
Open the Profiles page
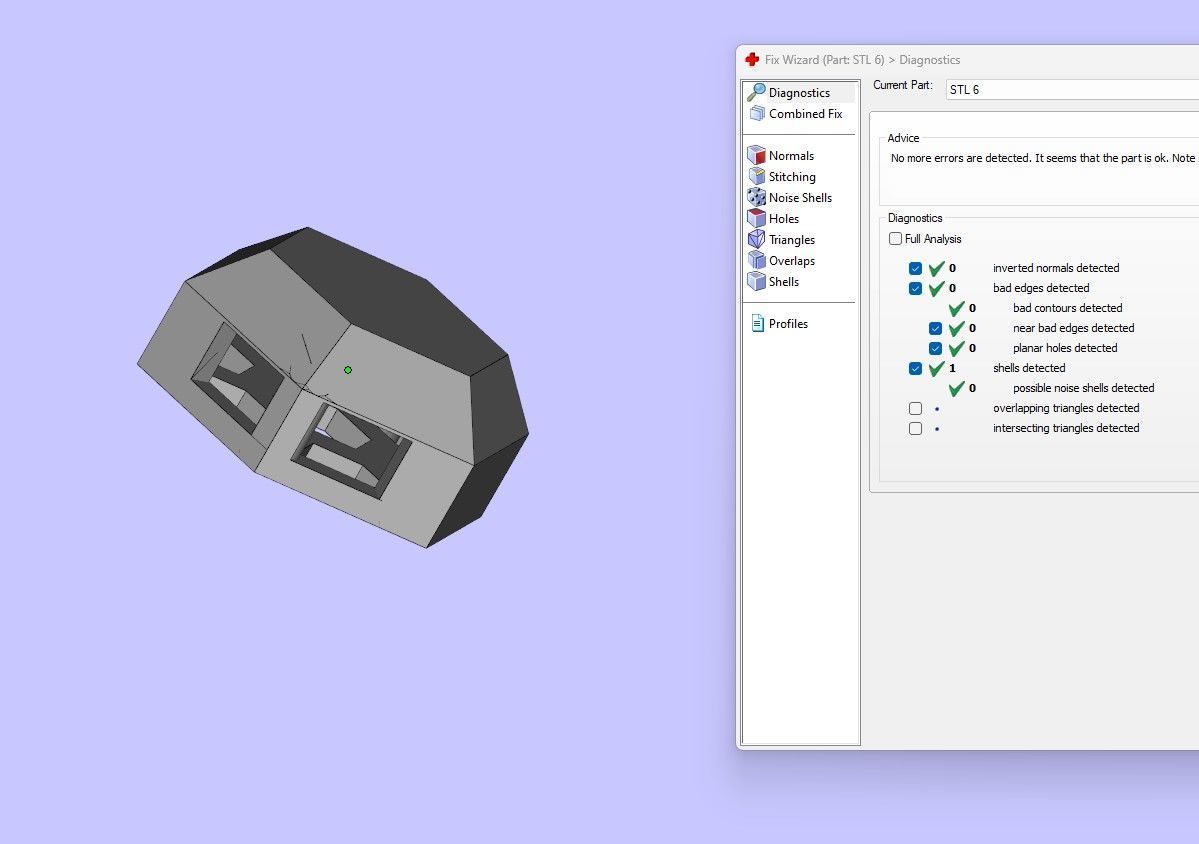[788, 323]
